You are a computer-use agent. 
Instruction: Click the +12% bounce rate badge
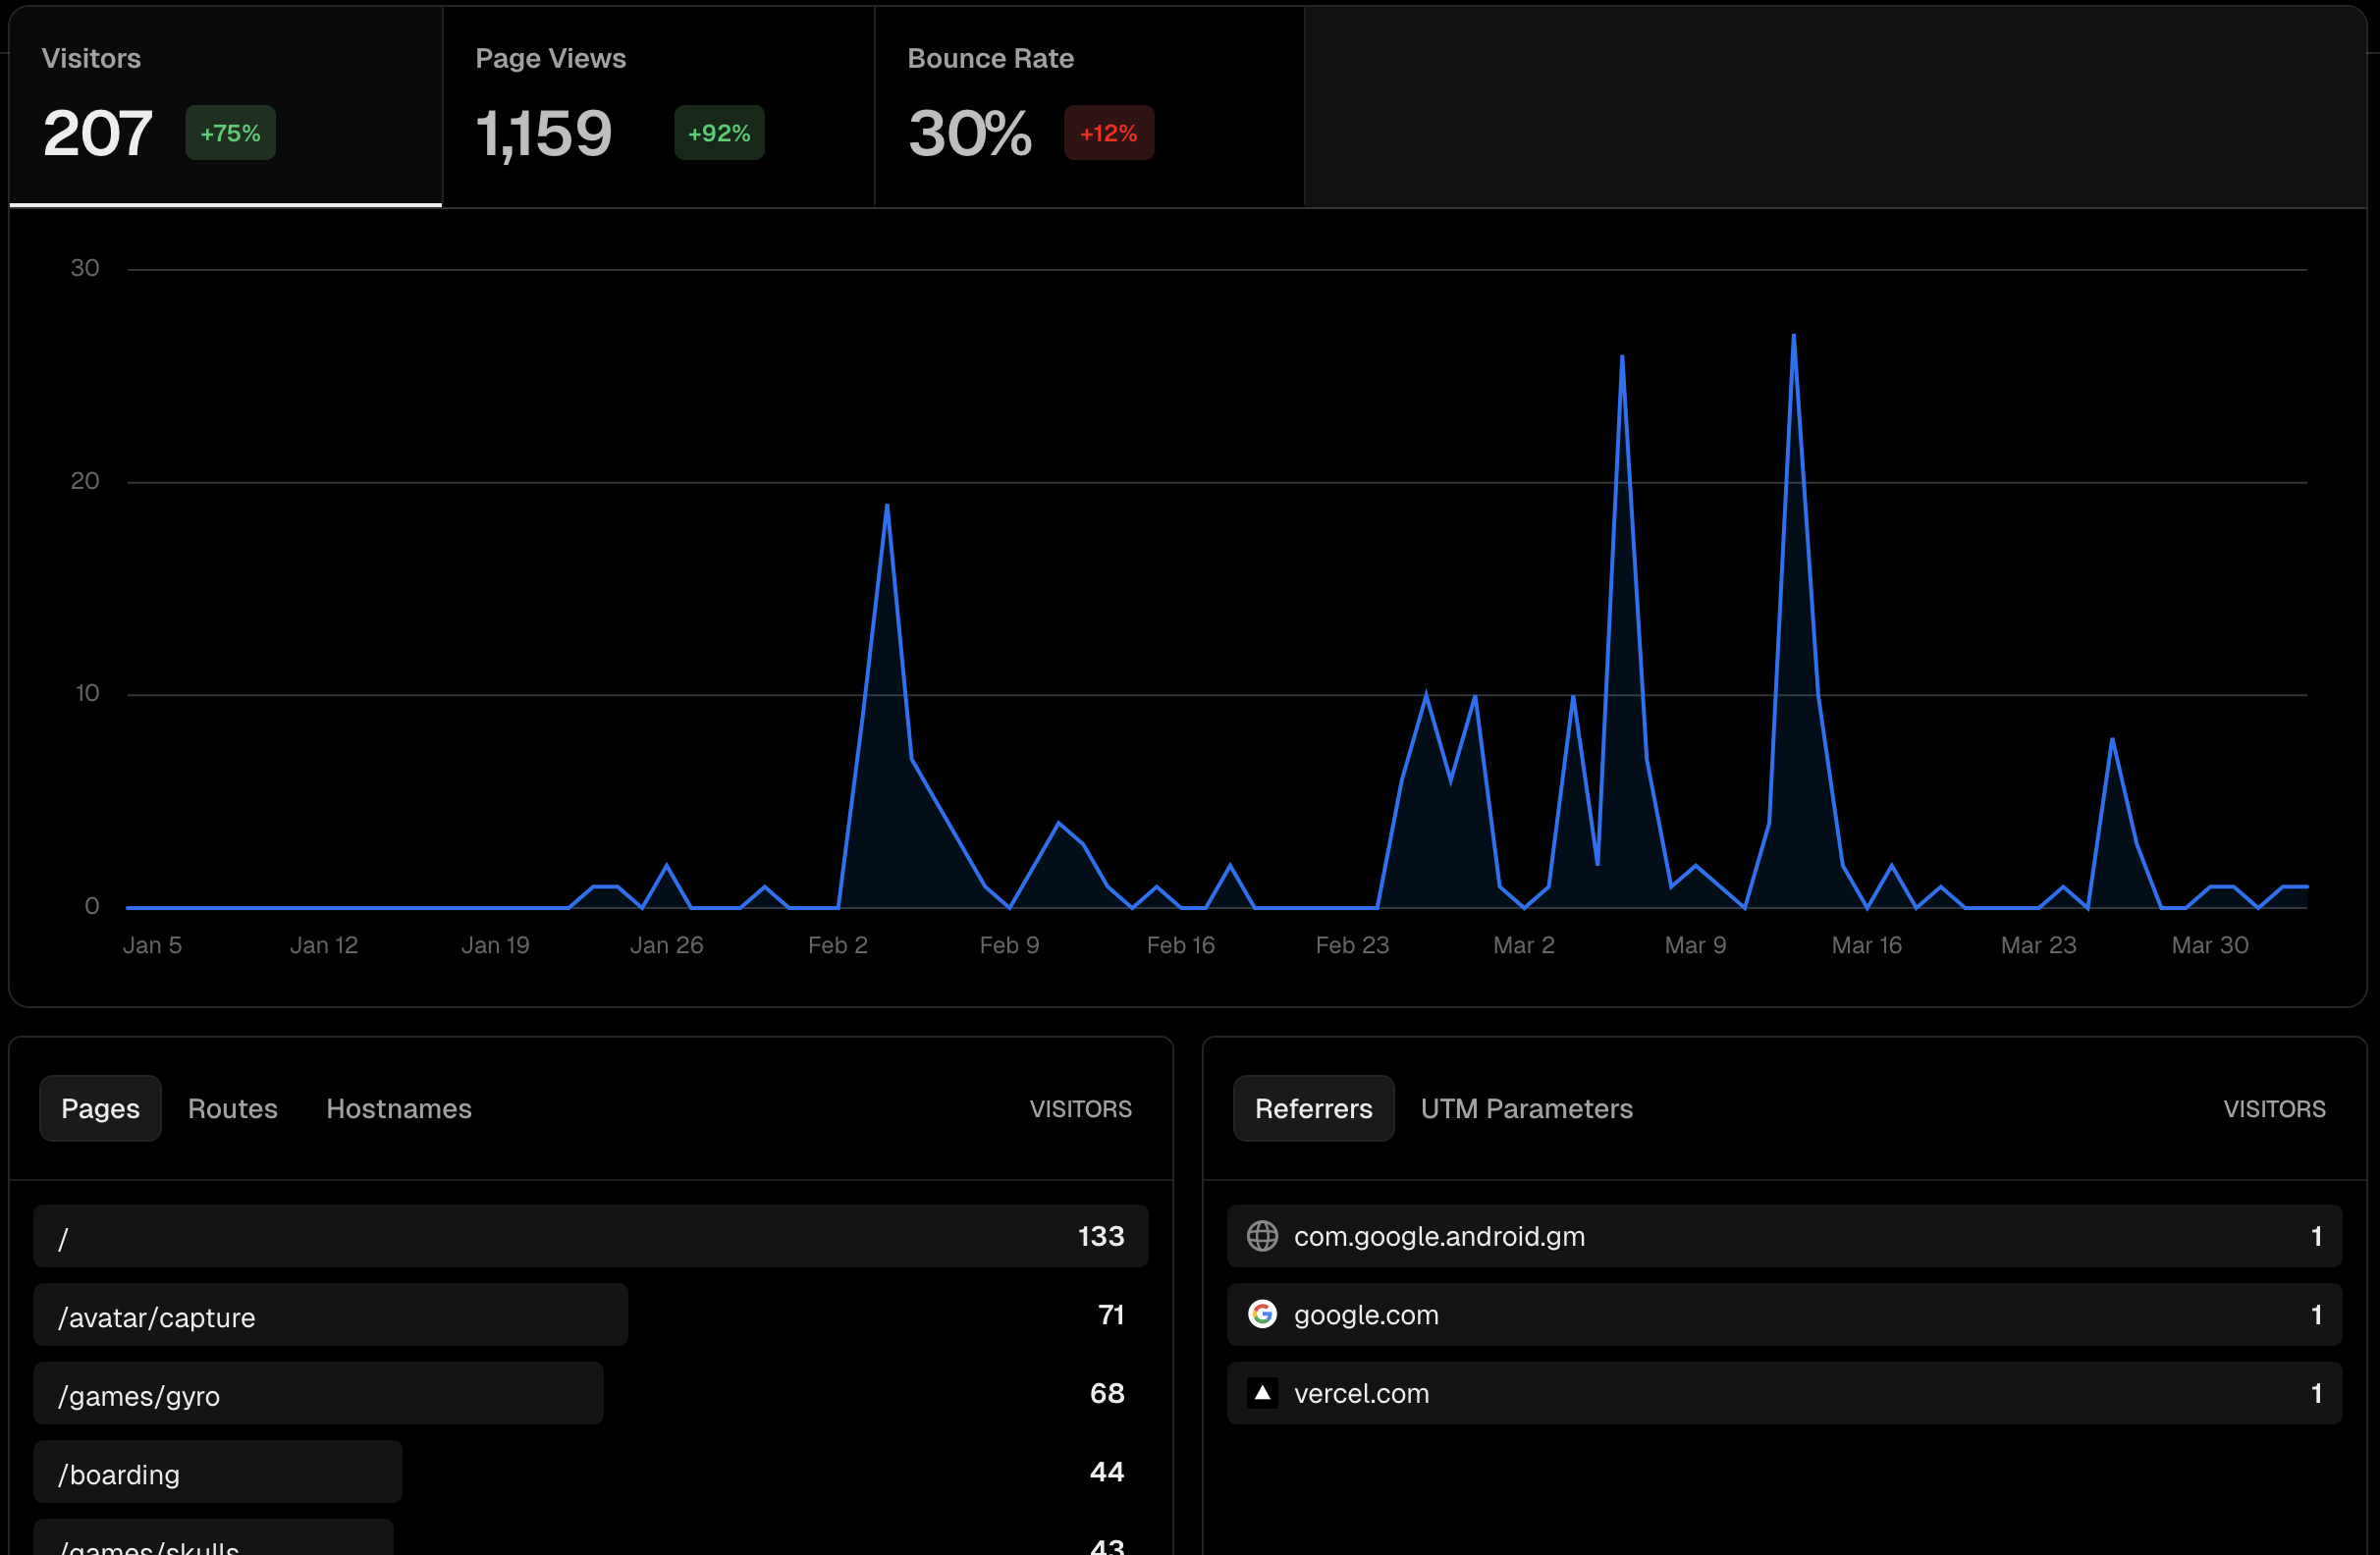pos(1108,132)
